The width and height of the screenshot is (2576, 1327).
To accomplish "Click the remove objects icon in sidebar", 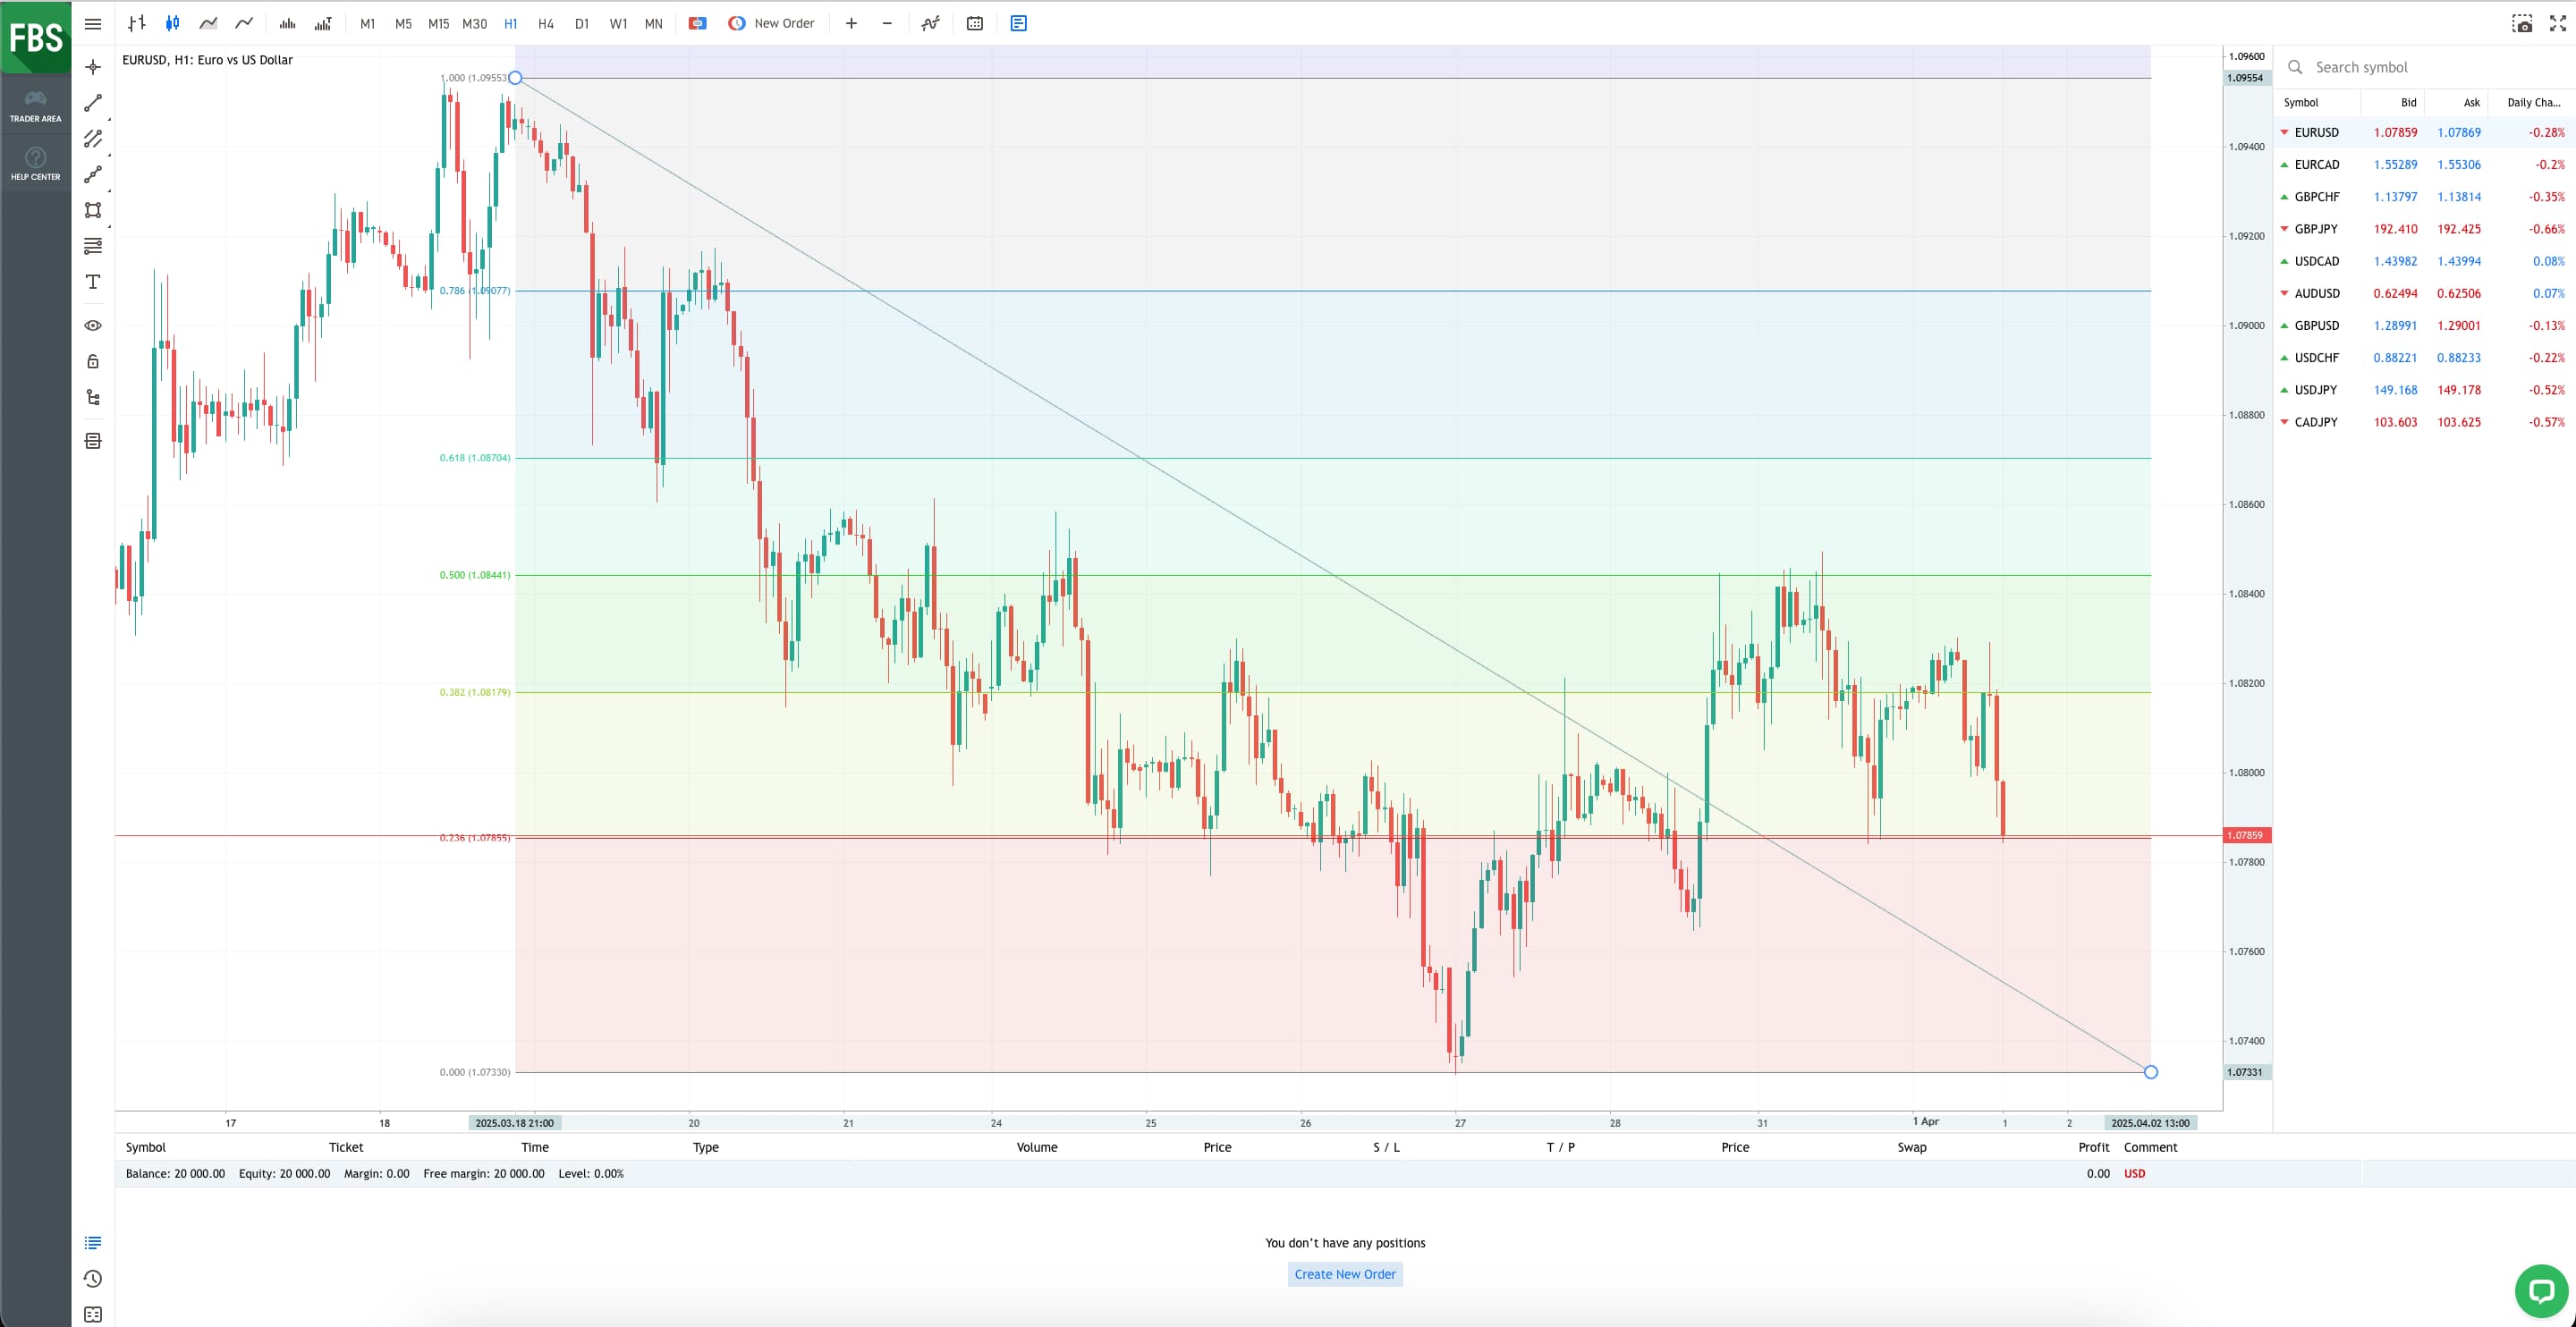I will point(93,441).
